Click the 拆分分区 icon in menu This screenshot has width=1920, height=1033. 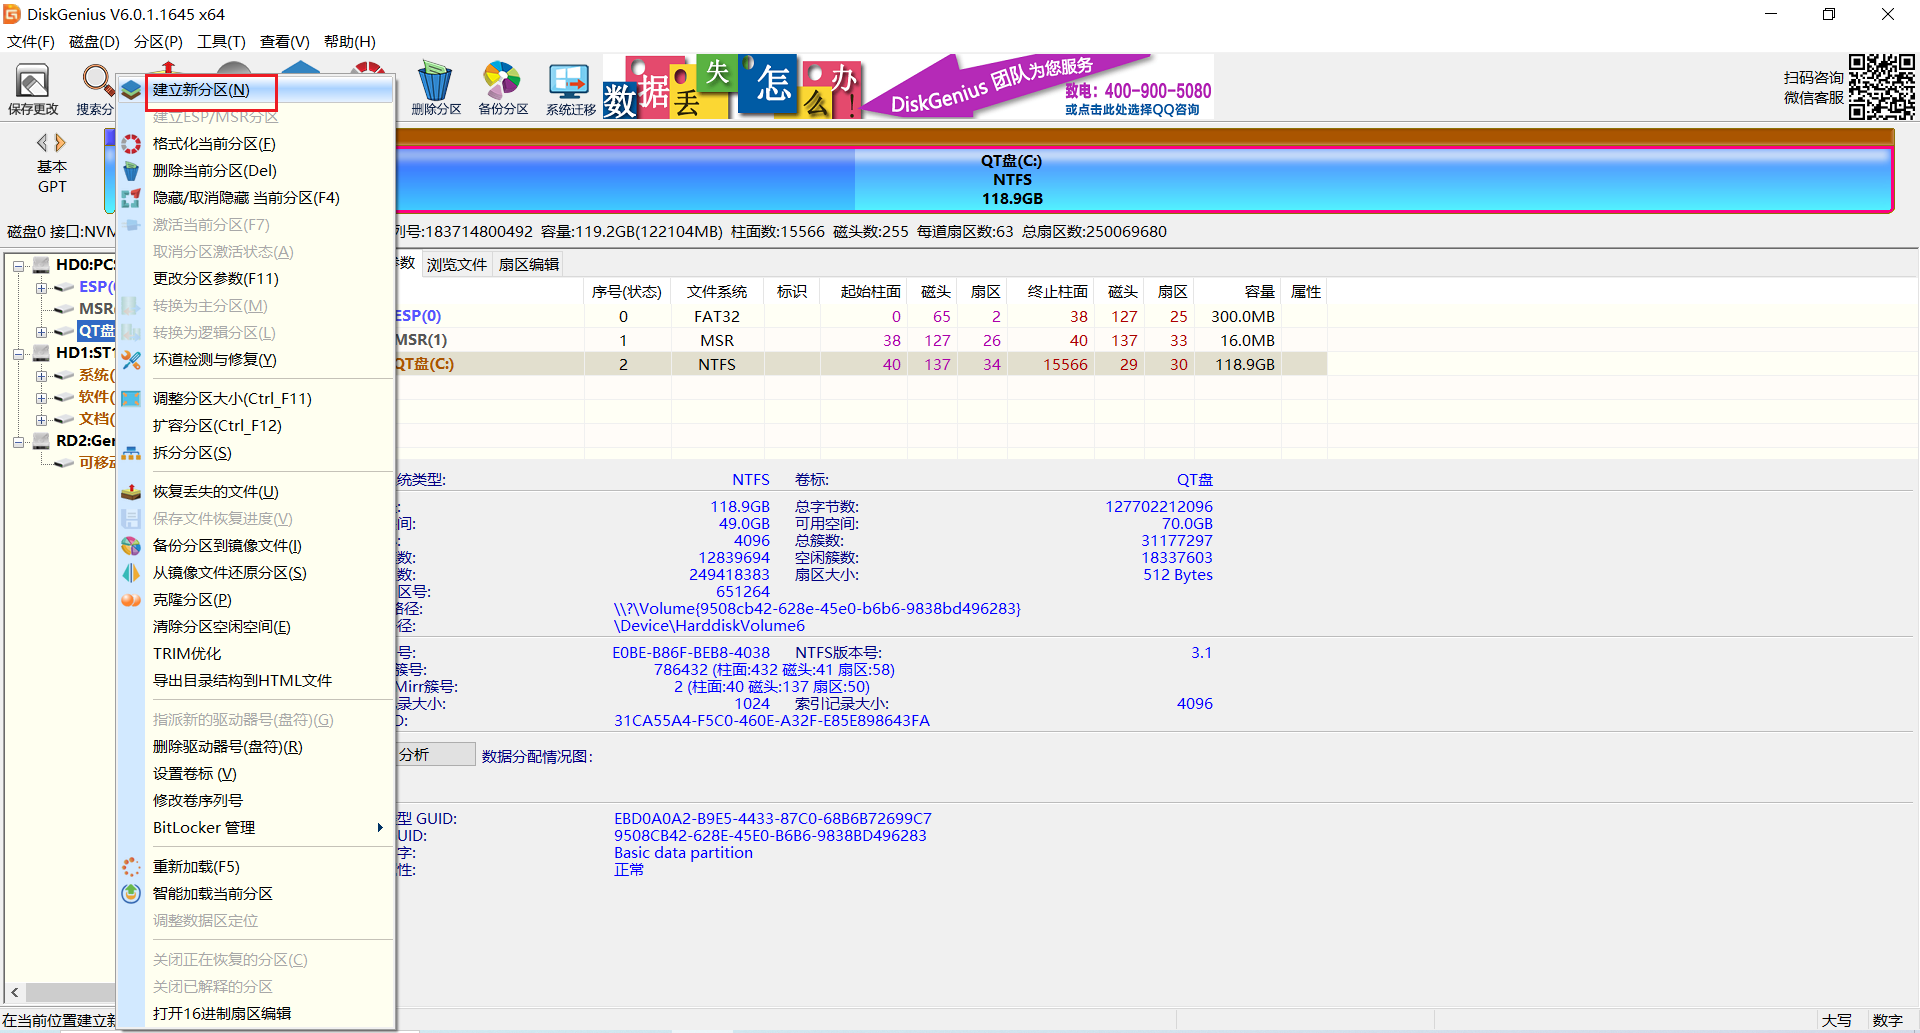[x=131, y=453]
